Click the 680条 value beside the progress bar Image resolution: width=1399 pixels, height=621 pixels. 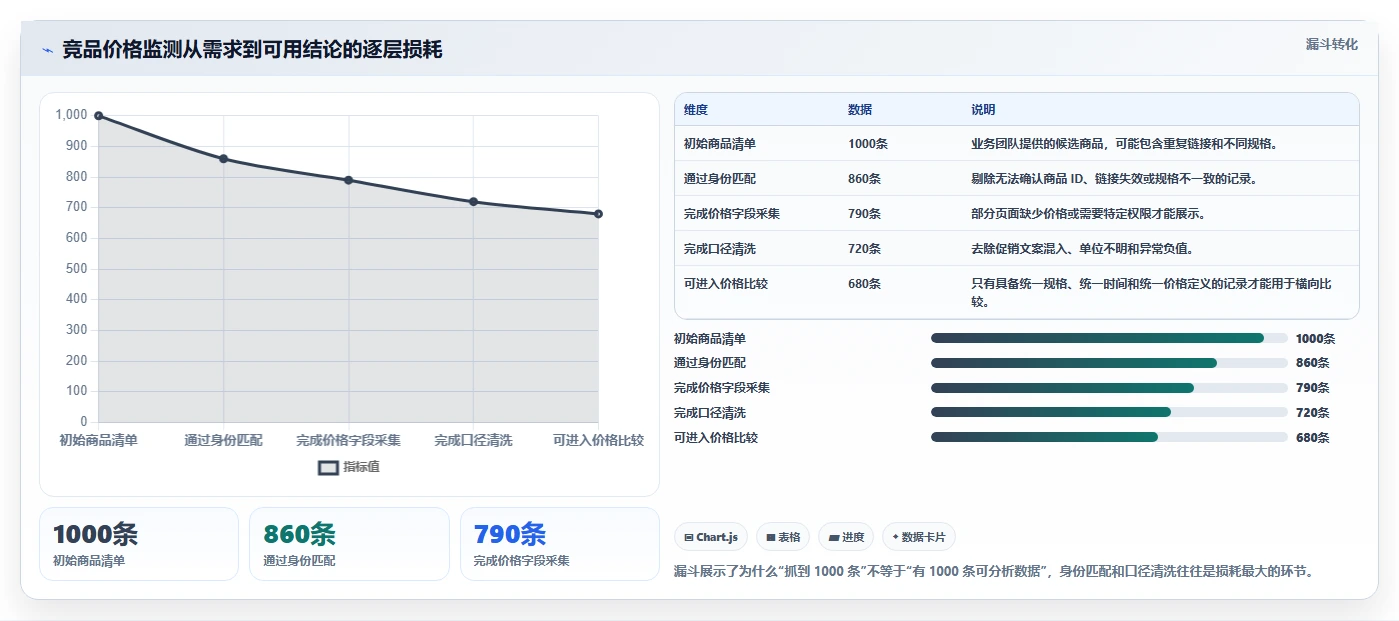pyautogui.click(x=1312, y=438)
